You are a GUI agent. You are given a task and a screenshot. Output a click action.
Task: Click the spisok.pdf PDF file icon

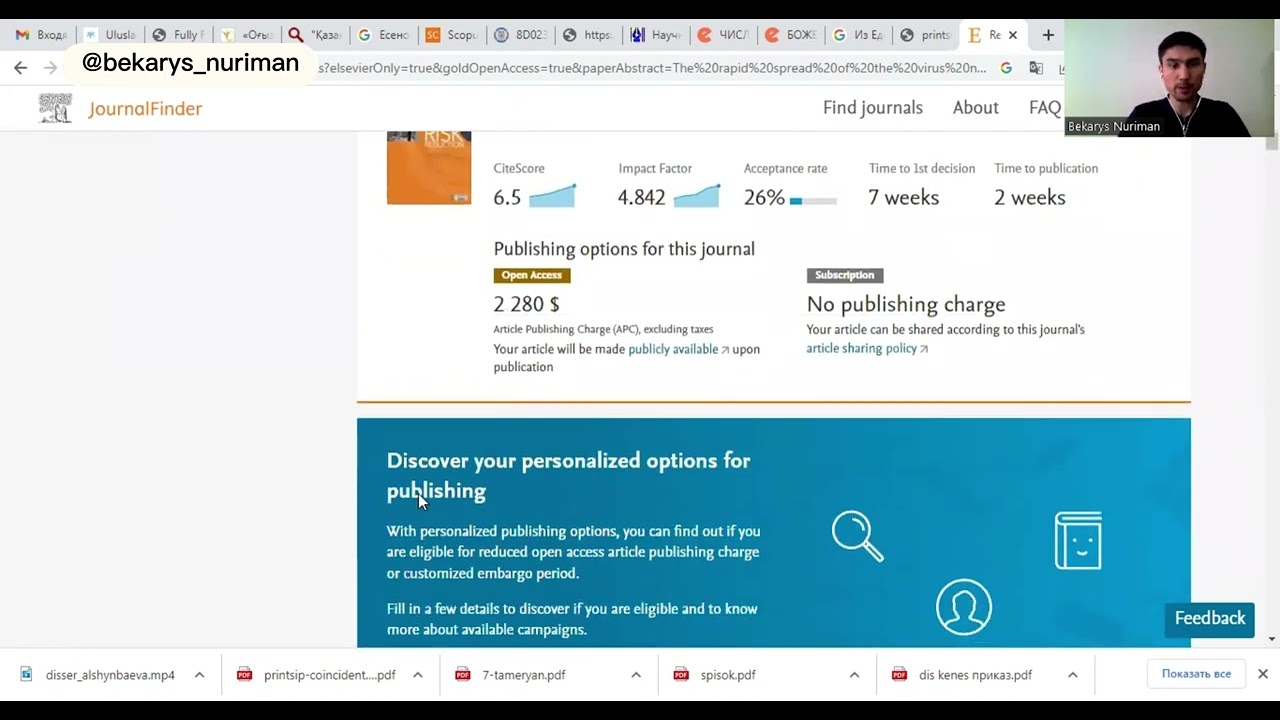681,674
